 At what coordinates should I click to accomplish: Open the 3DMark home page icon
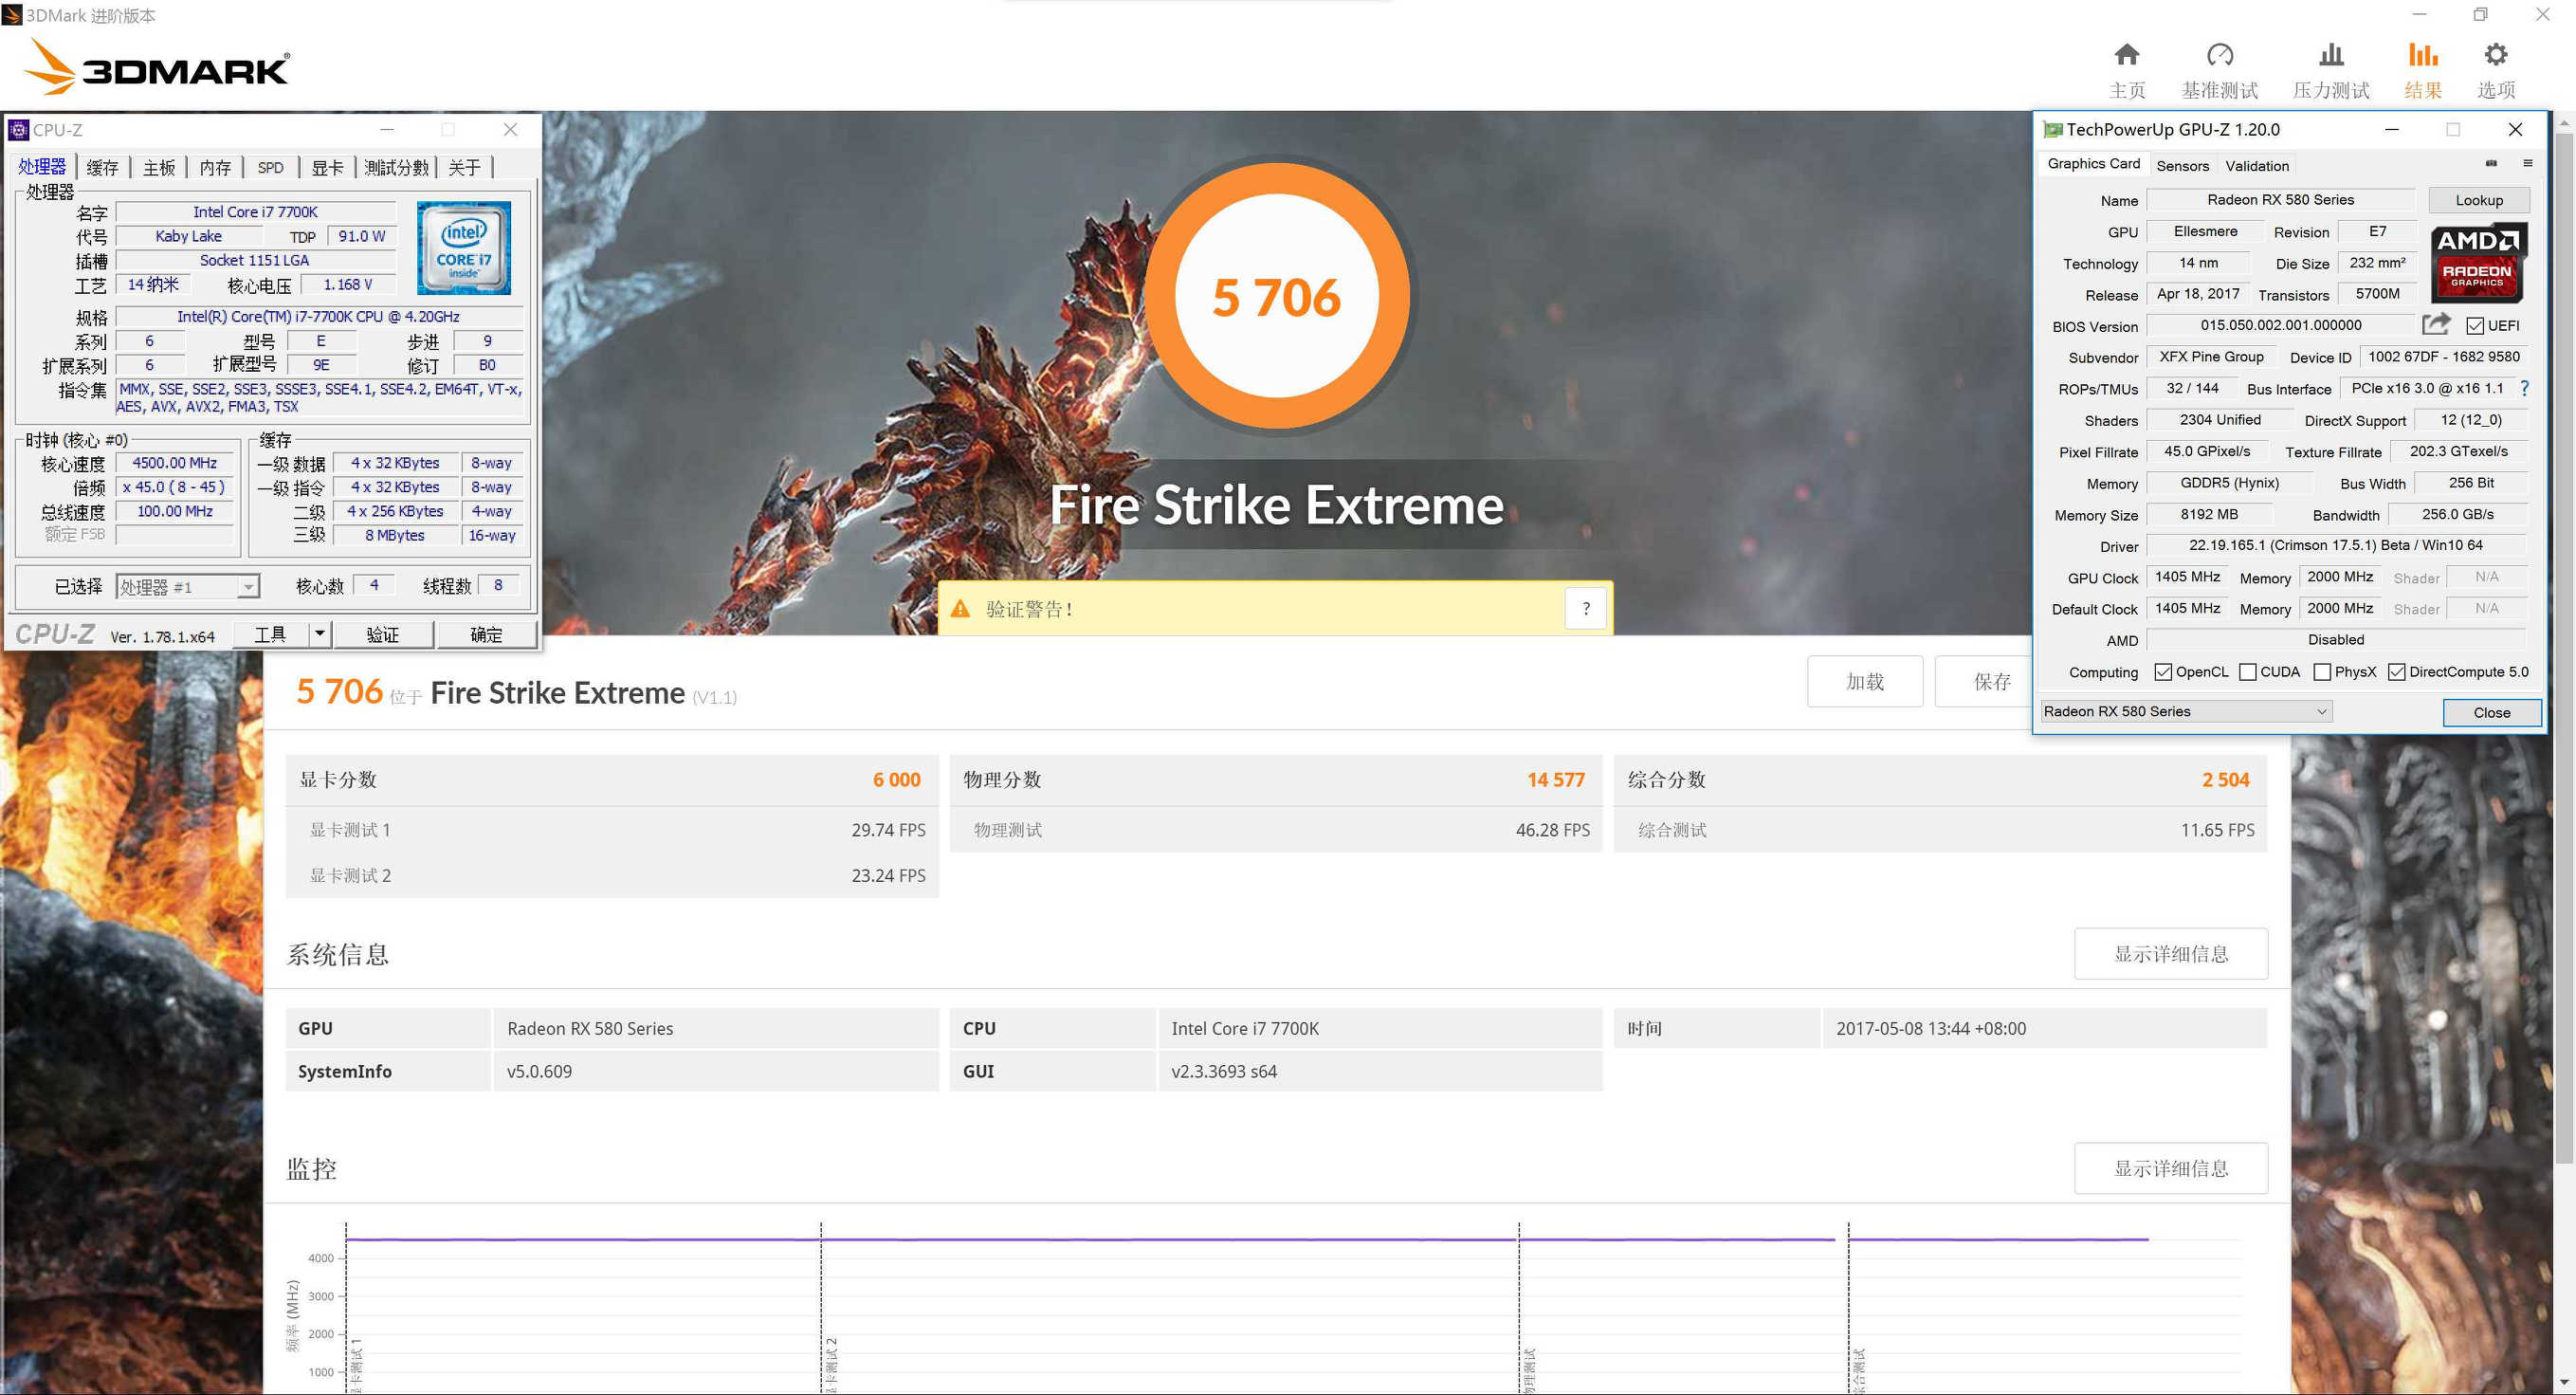[2126, 55]
